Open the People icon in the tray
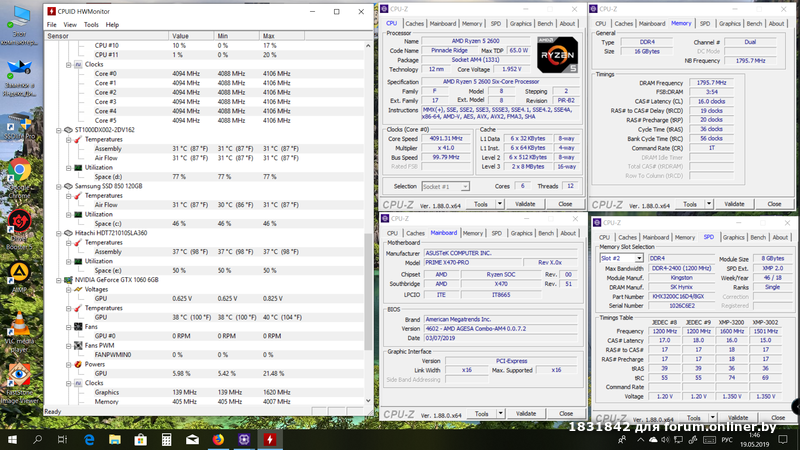 coord(622,439)
